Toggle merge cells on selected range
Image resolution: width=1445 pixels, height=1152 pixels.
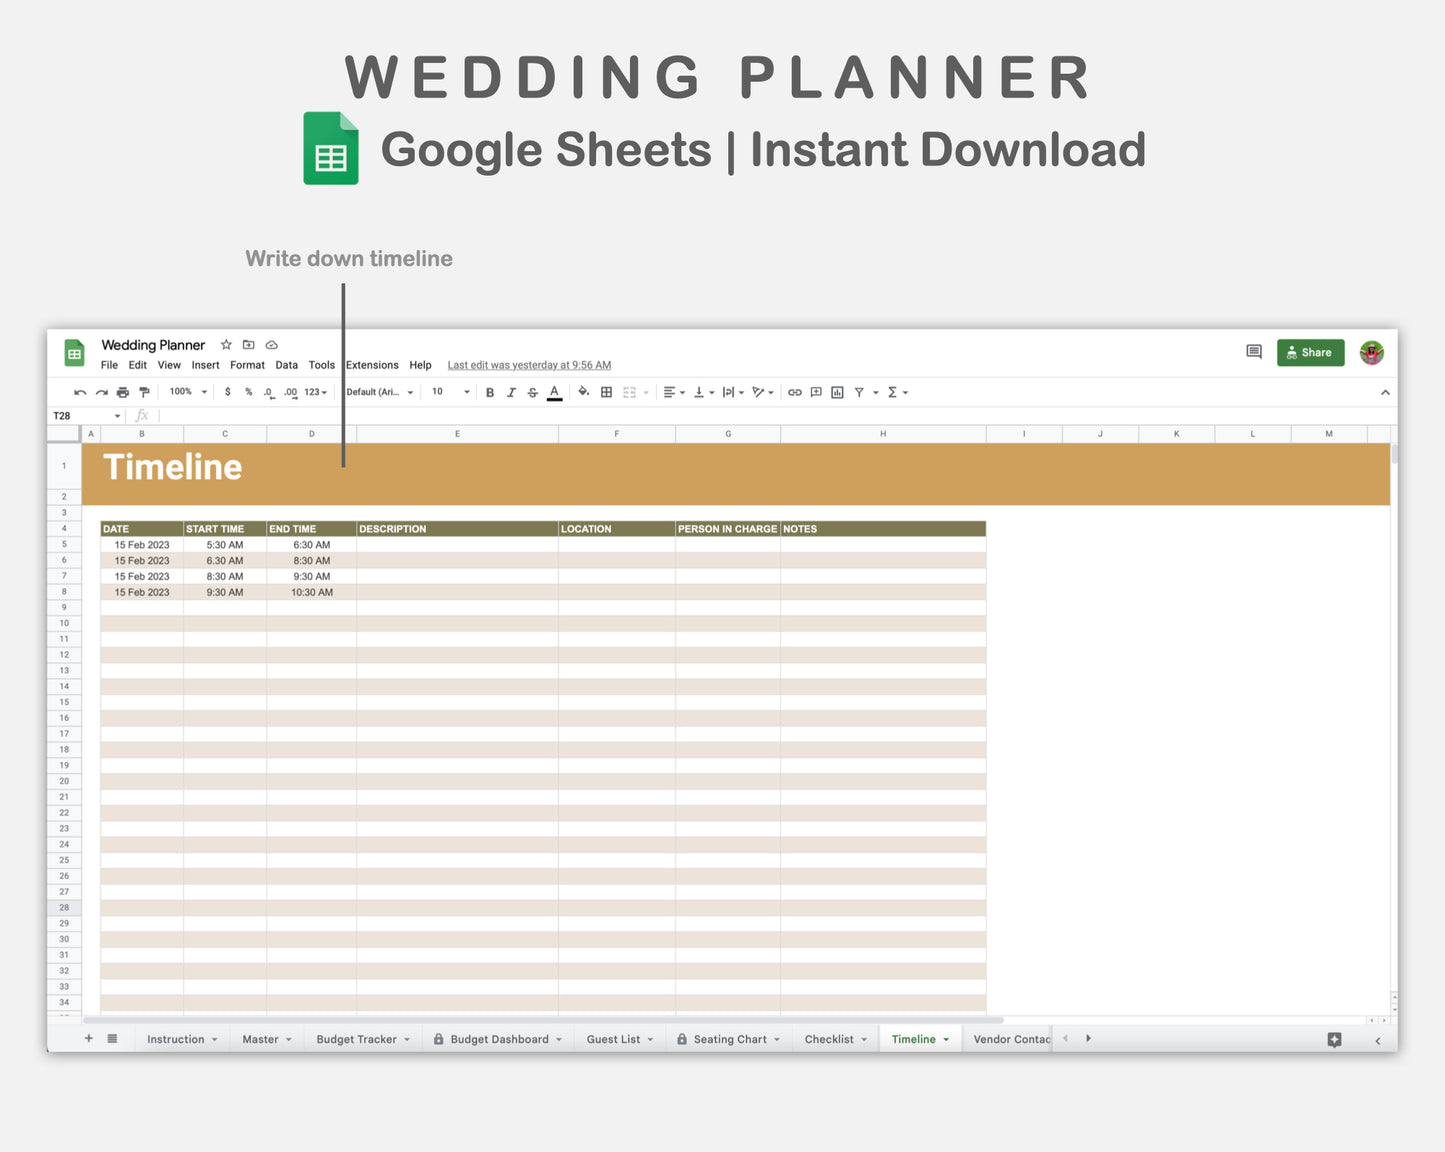pos(628,392)
